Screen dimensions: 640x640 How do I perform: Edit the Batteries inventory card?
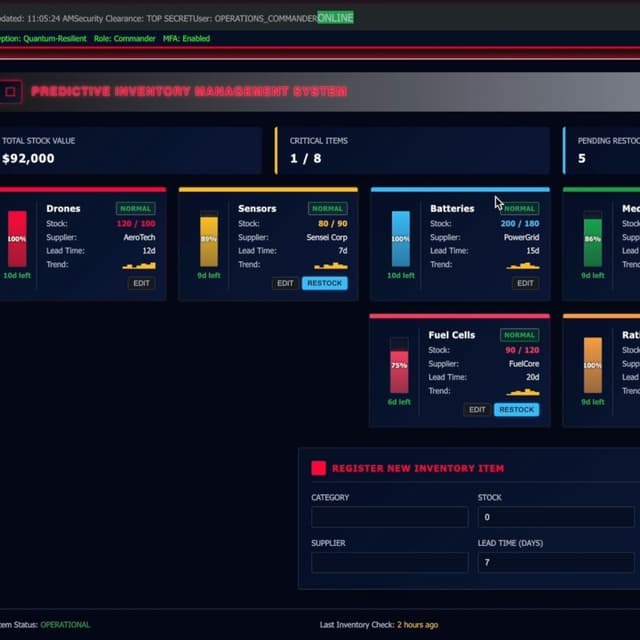coord(525,283)
